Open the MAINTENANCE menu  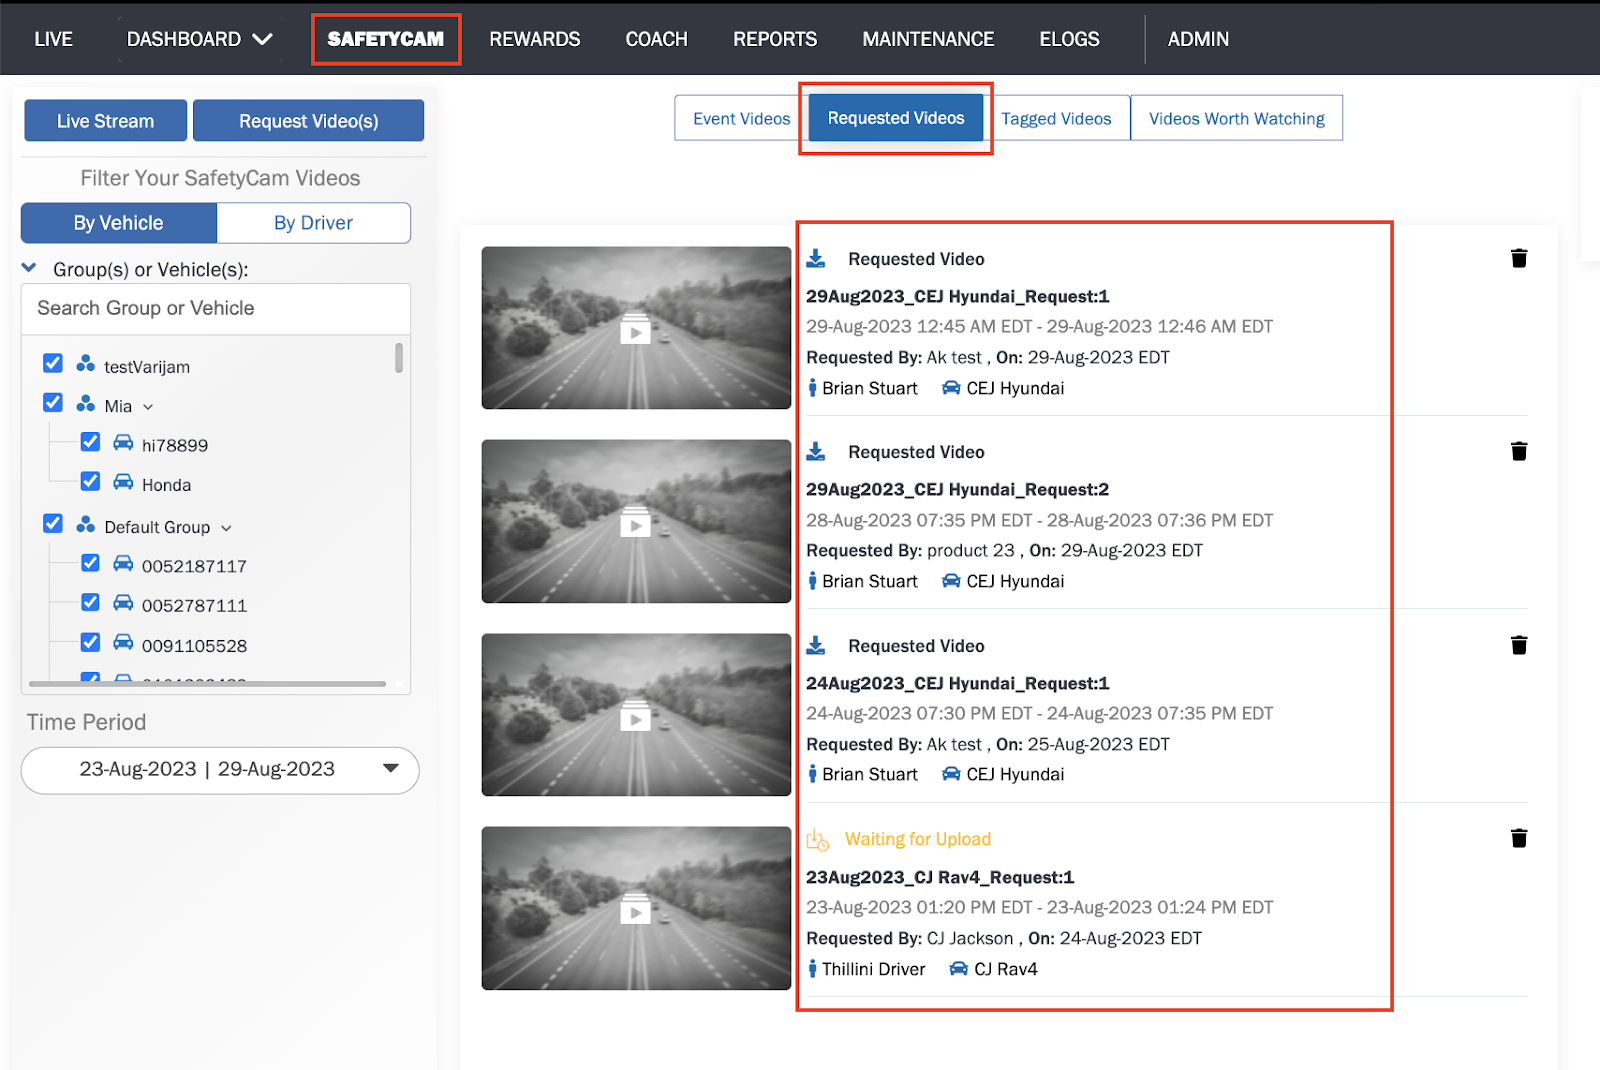[x=928, y=39]
